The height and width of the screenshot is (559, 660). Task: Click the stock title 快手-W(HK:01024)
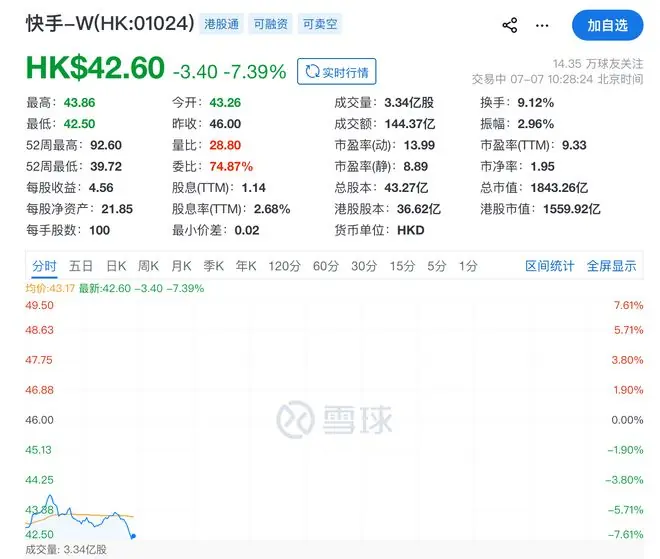[110, 23]
